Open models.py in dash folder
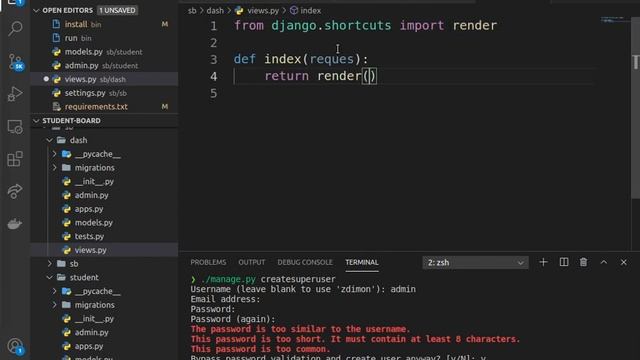 104,223
